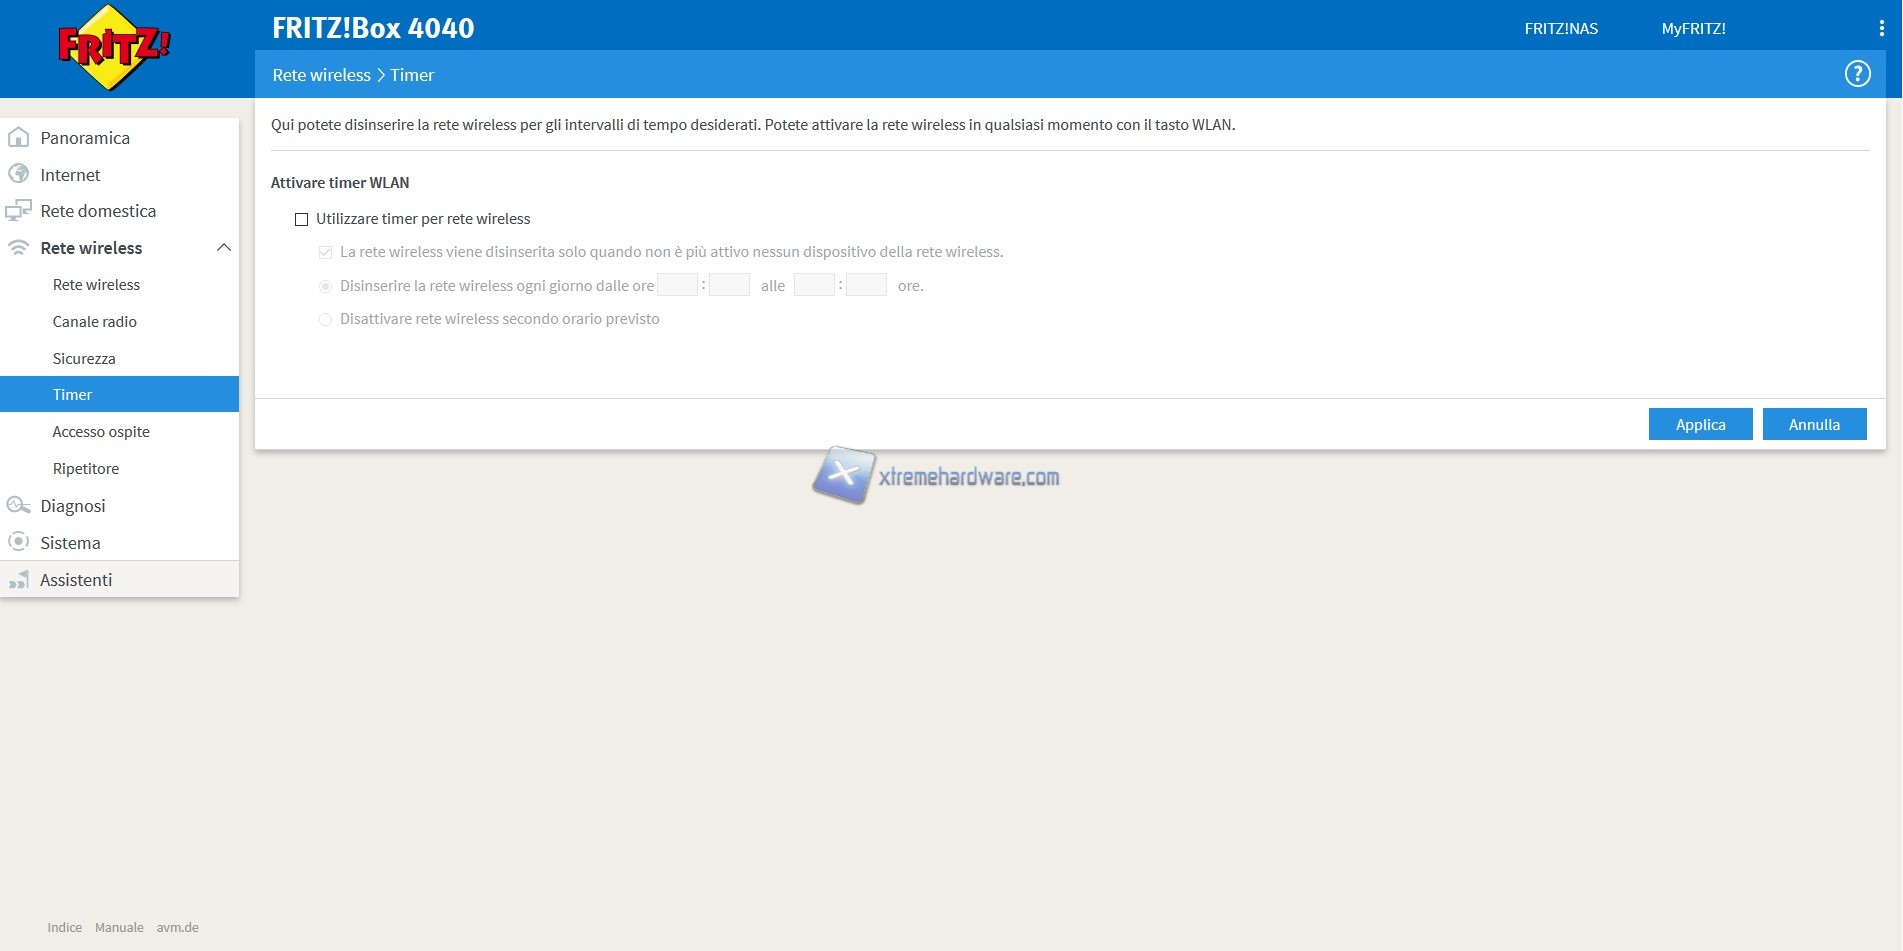Viewport: 1903px width, 951px height.
Task: Enable Utilizzare timer per rete wireless checkbox
Action: (301, 219)
